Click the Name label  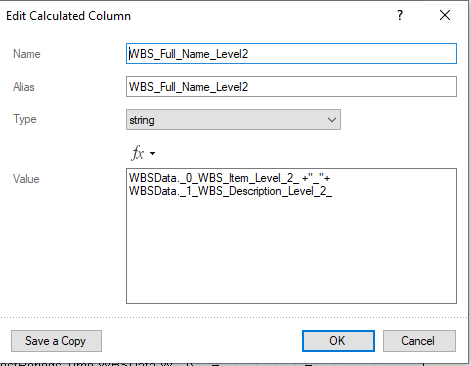tap(27, 54)
